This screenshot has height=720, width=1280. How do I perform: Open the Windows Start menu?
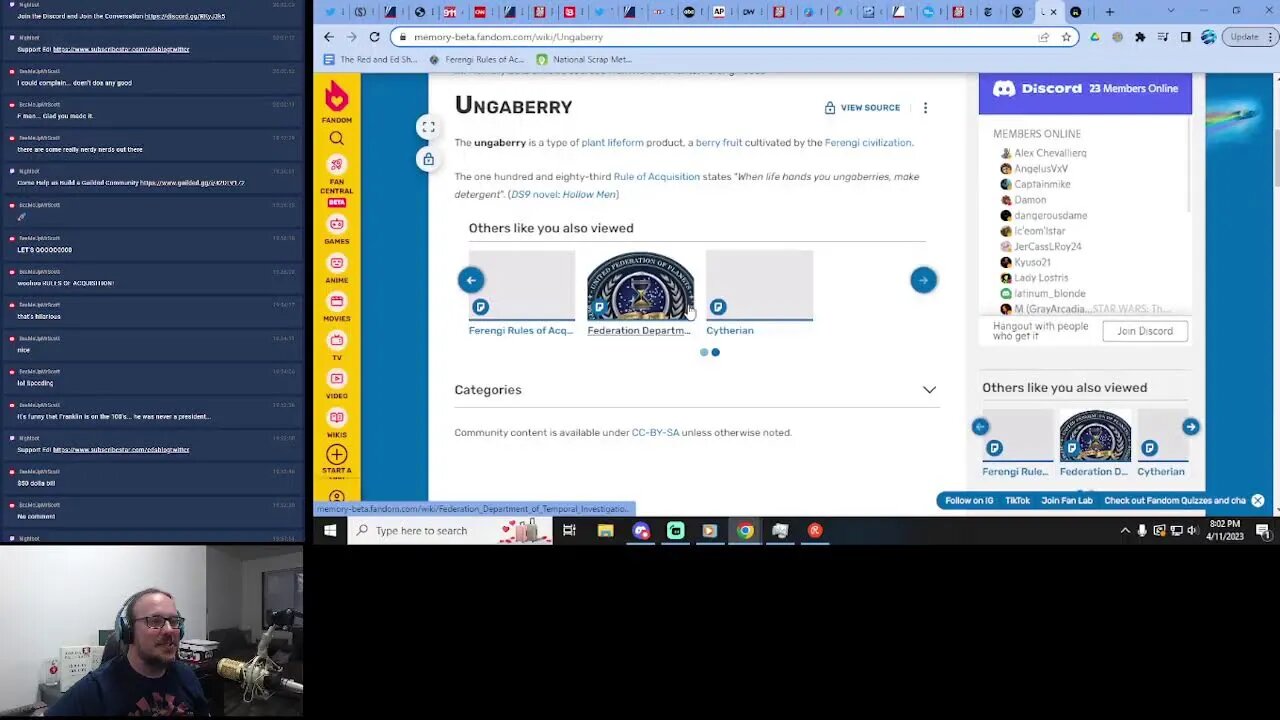click(x=330, y=531)
